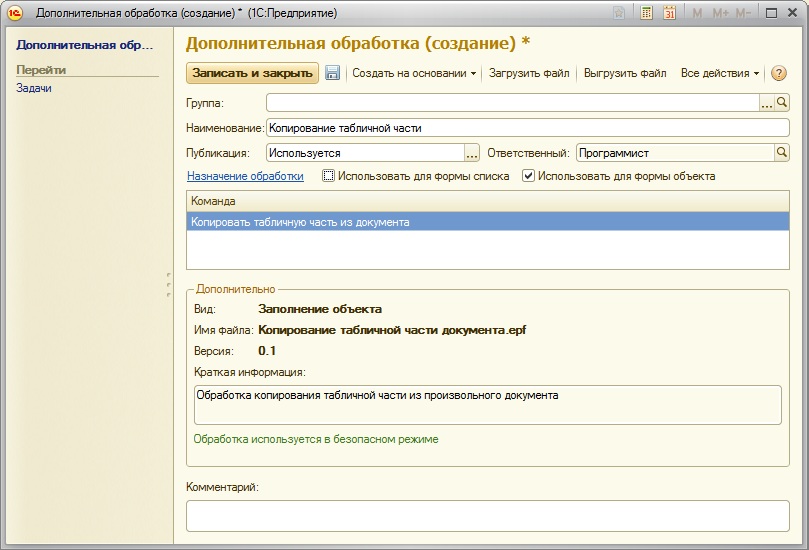Open the calculator from title bar
Screen dimensions: 809x550
[x=647, y=13]
